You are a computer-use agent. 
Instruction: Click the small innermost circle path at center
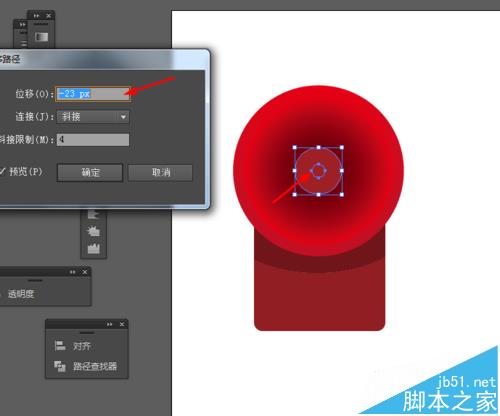pos(318,171)
